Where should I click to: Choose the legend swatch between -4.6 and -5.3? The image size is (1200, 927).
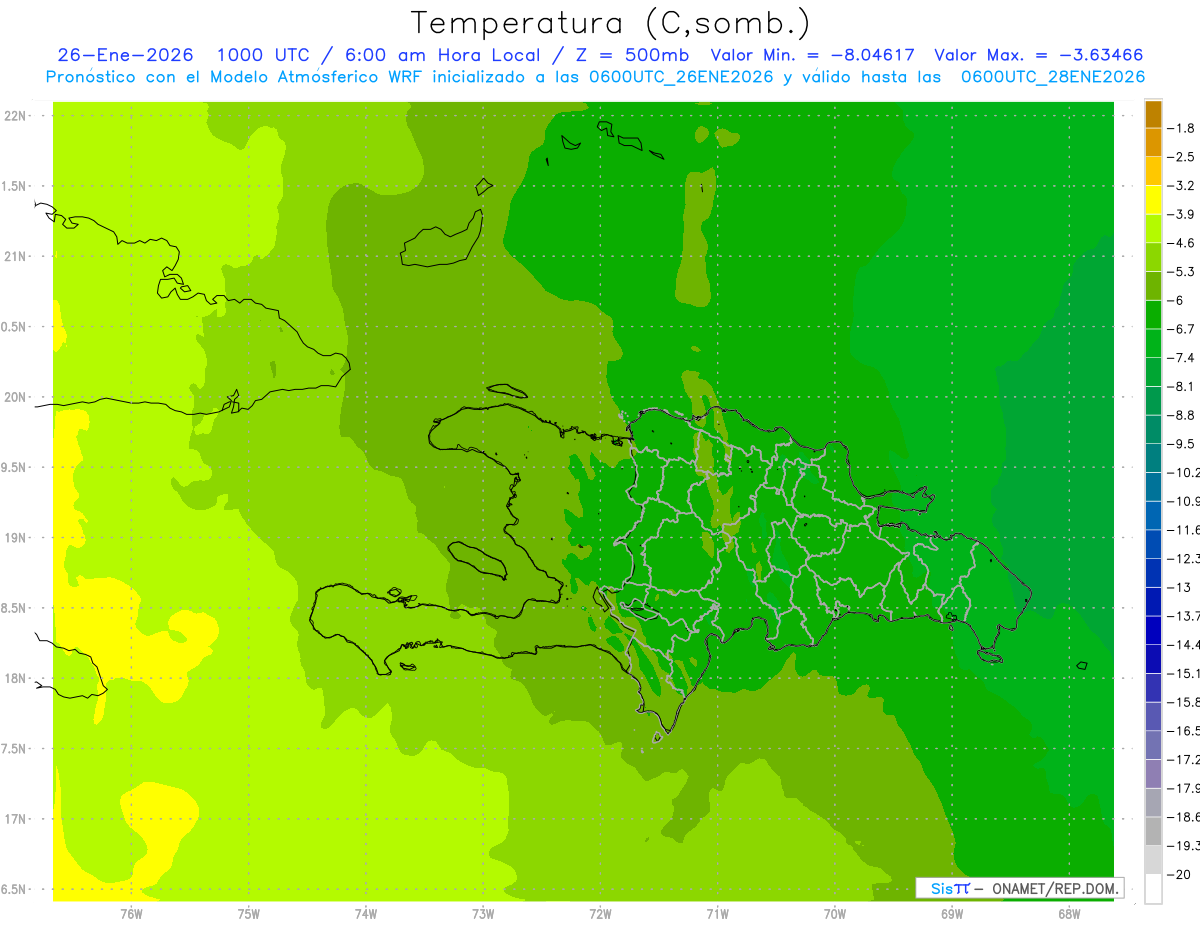[x=1153, y=257]
